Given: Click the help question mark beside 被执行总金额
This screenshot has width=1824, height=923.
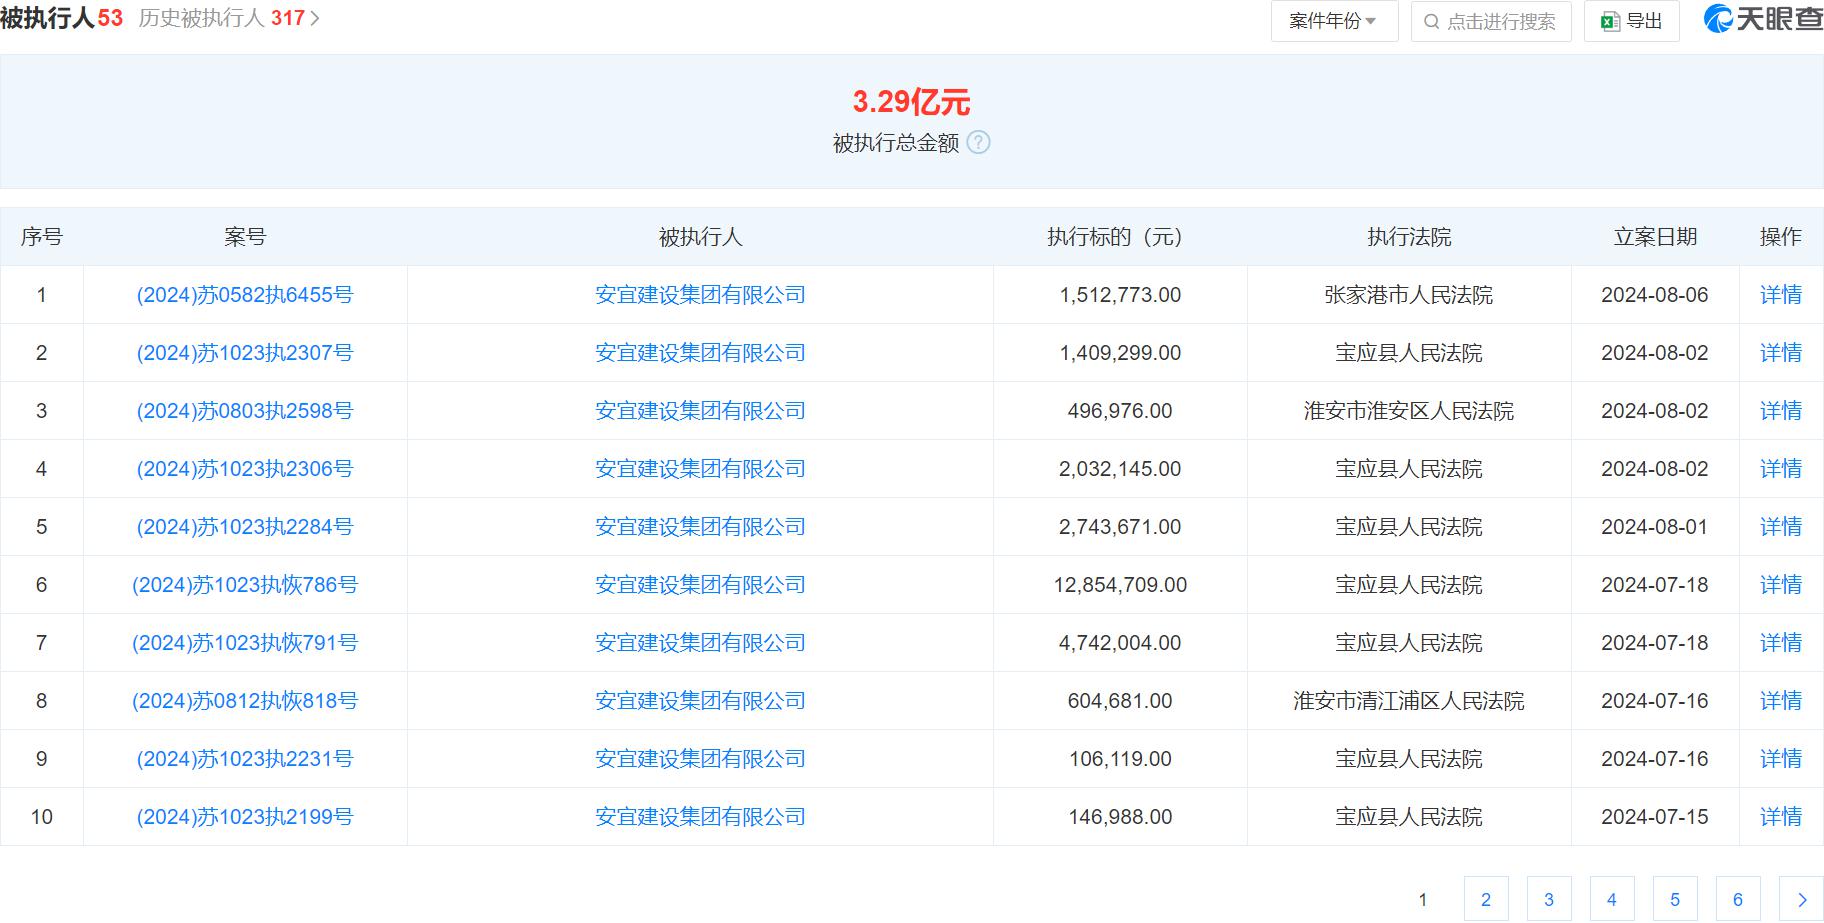Looking at the screenshot, I should pos(979,143).
